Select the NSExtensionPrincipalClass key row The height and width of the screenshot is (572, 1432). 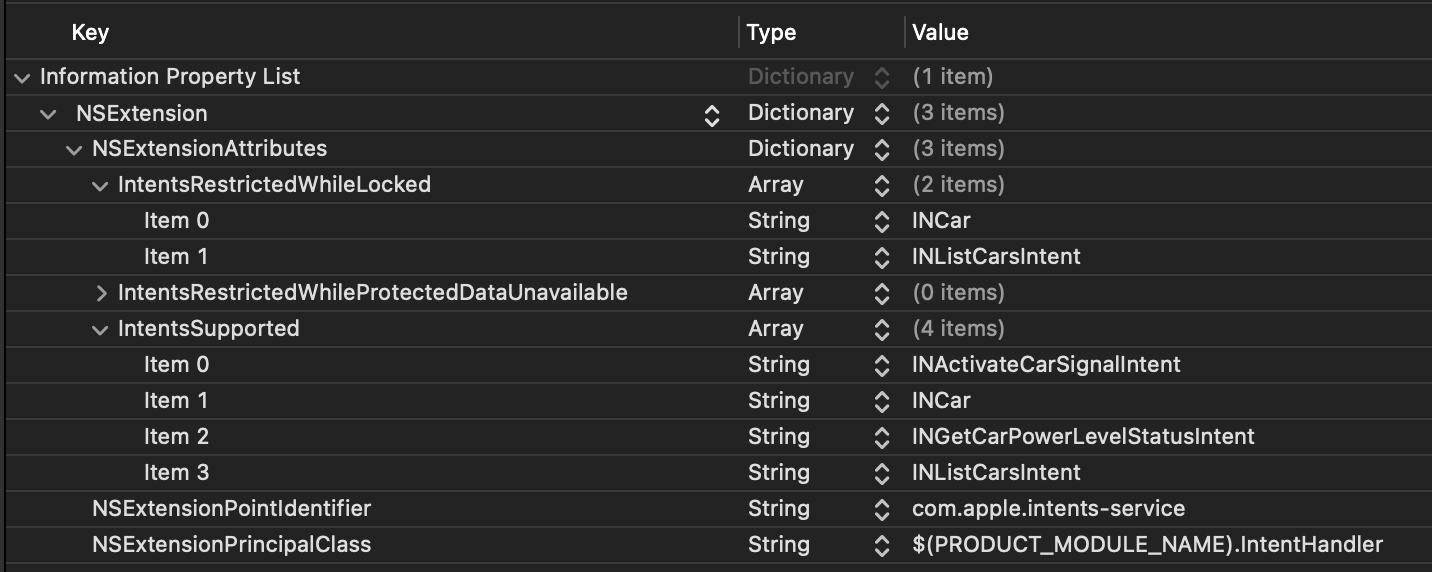pos(231,545)
